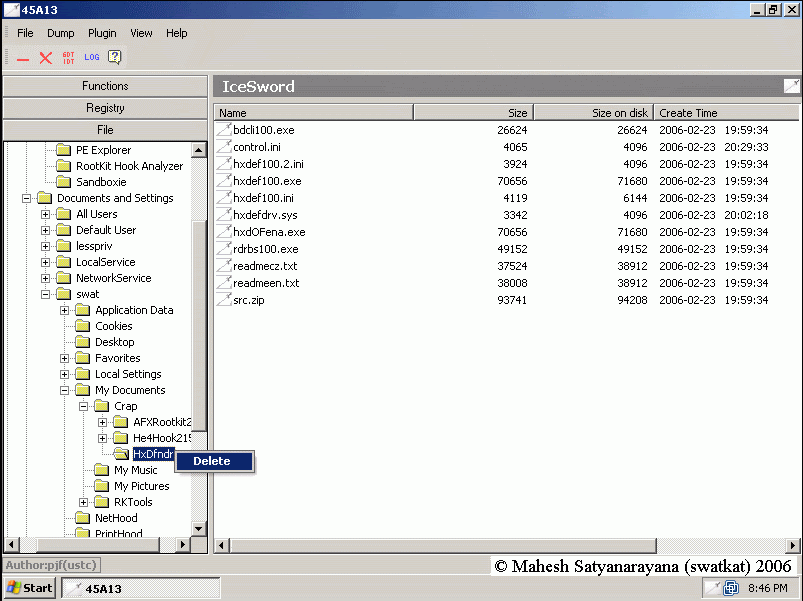Click file list scroll left arrow
The image size is (803, 601).
coord(221,545)
